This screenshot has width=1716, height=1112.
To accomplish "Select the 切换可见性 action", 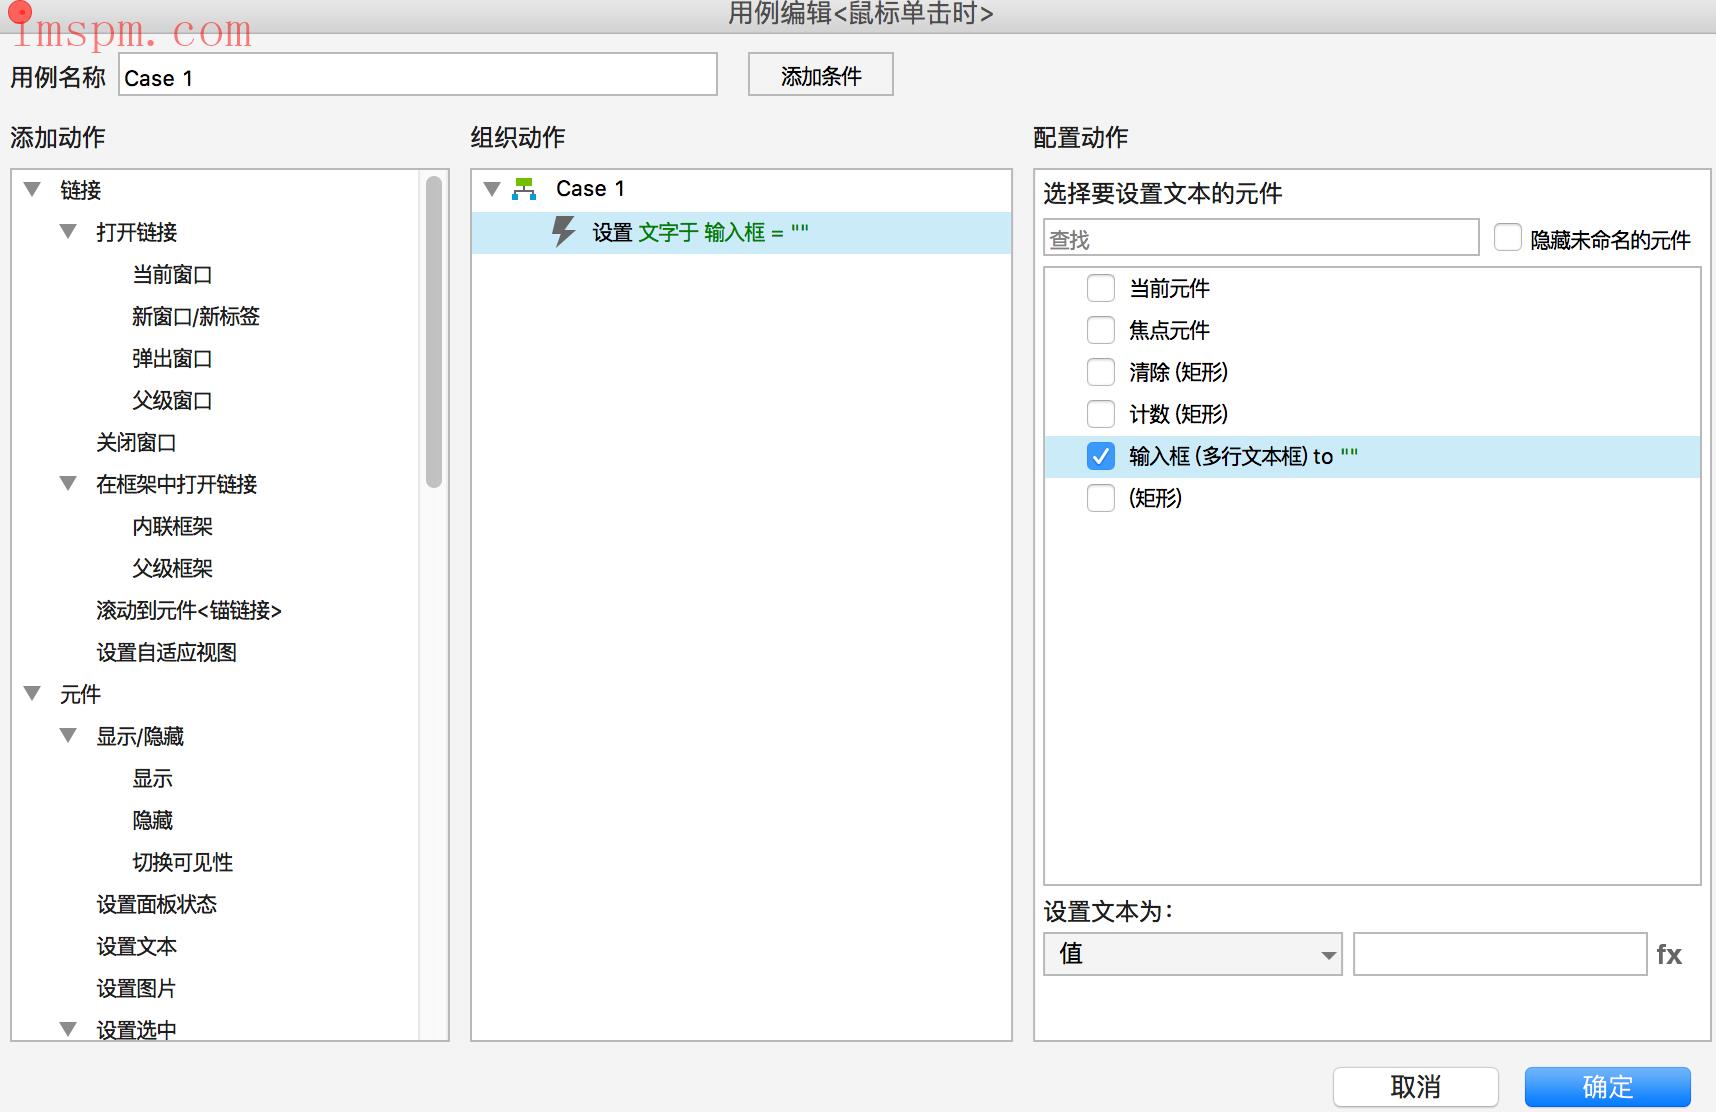I will tap(182, 862).
